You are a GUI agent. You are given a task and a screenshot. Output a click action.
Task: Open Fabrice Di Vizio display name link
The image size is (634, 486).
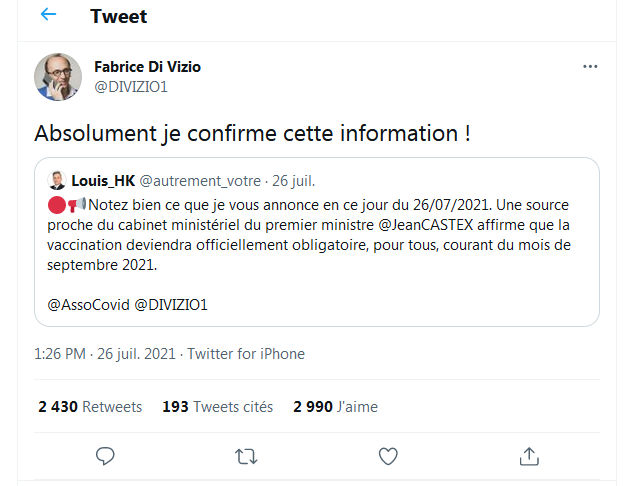pos(146,67)
